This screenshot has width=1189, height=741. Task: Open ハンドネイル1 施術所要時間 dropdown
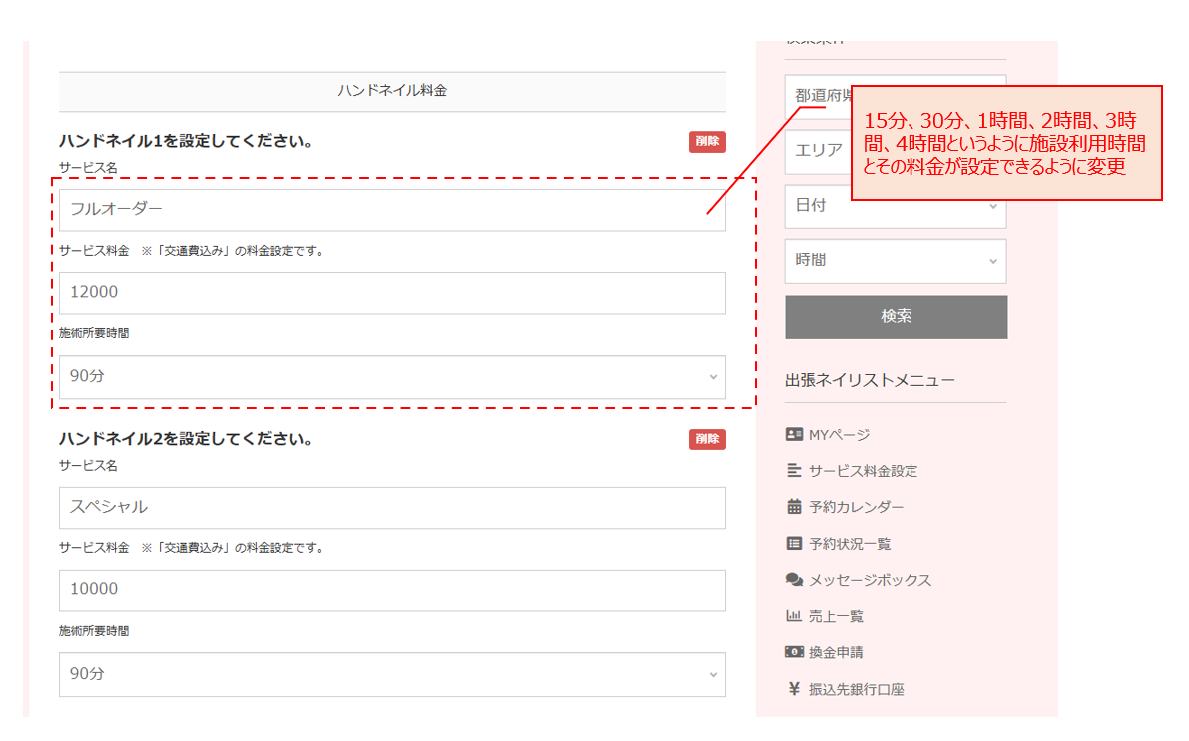(x=391, y=377)
